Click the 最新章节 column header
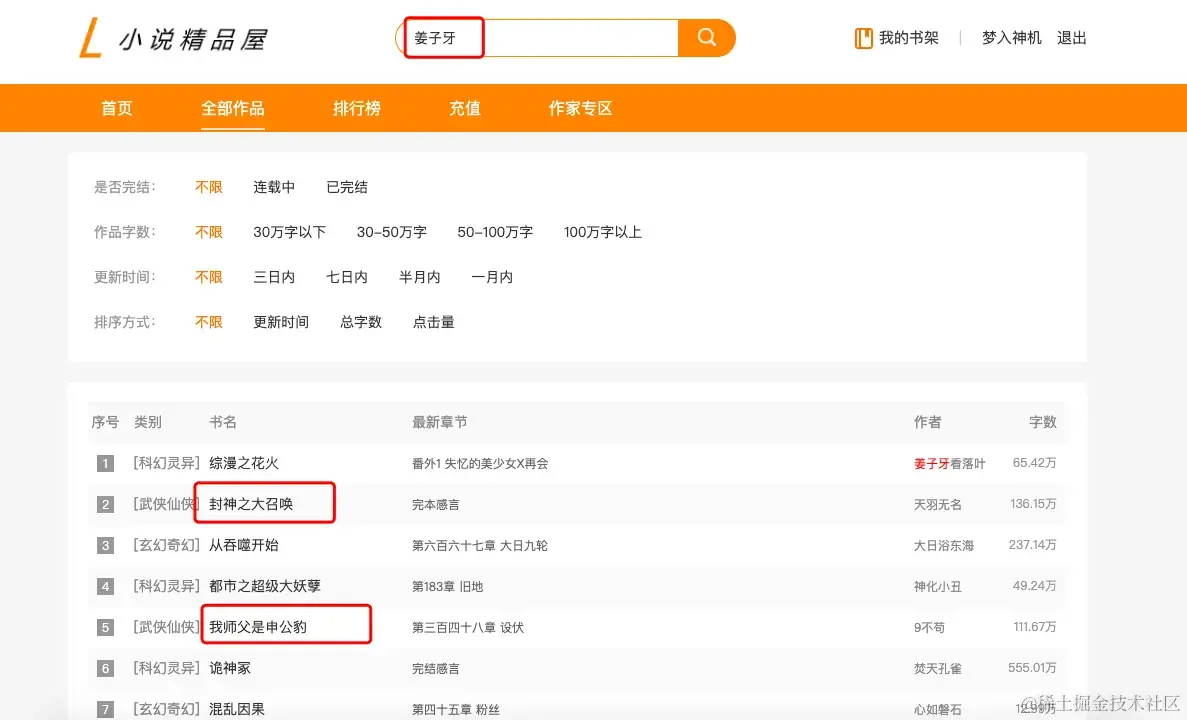1187x720 pixels. point(439,422)
